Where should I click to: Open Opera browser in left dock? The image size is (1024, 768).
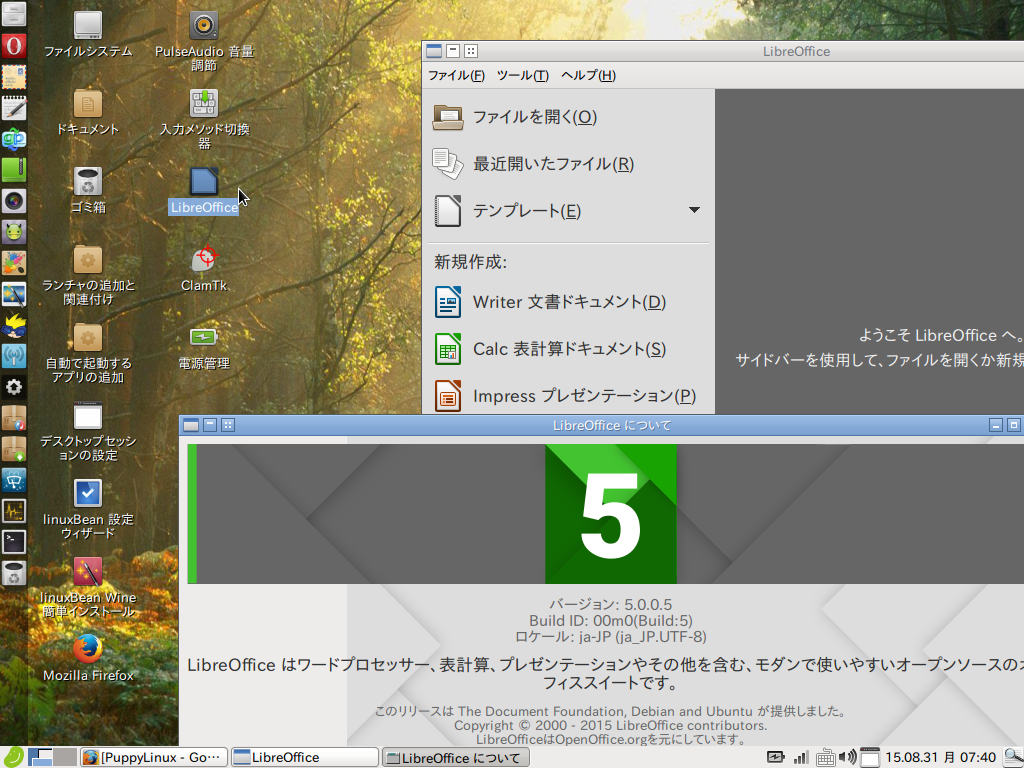pos(14,46)
